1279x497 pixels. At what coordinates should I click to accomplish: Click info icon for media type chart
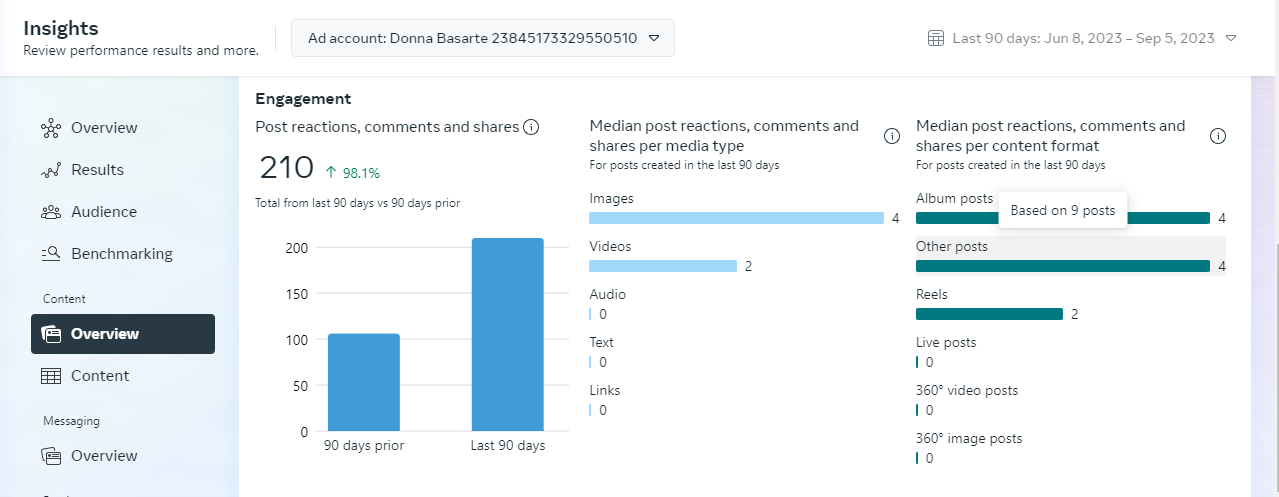click(892, 136)
